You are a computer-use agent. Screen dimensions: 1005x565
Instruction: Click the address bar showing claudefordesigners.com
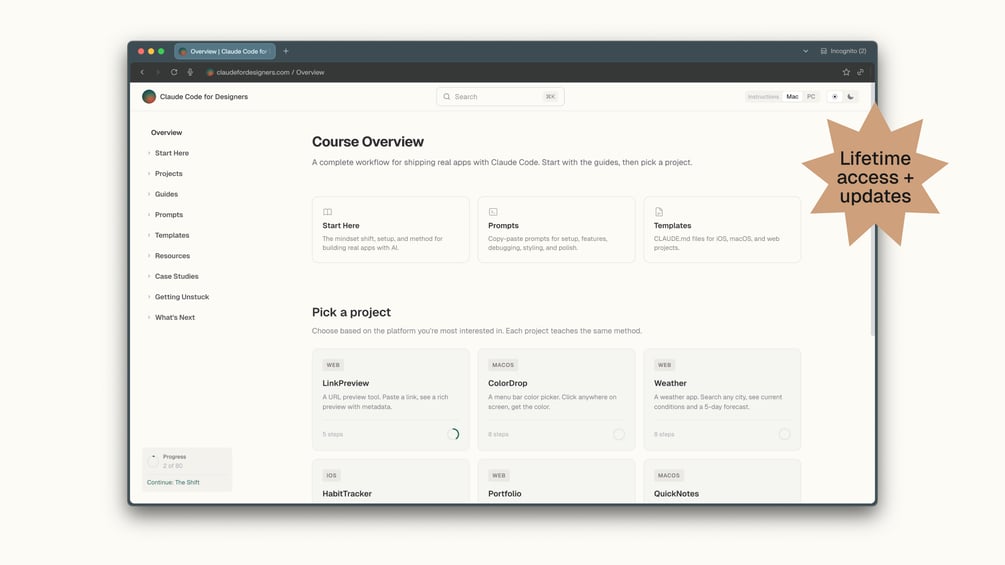pyautogui.click(x=270, y=72)
